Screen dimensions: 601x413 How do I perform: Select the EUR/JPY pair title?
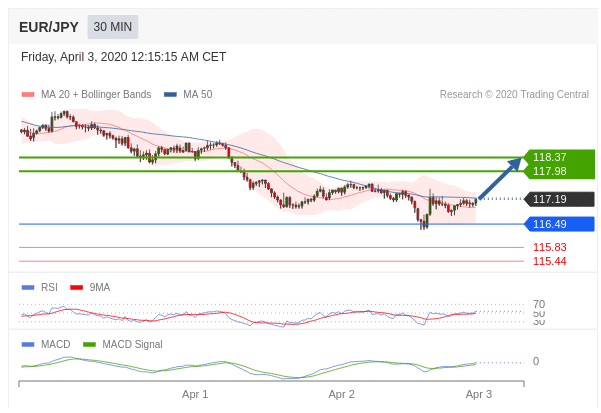pos(49,27)
